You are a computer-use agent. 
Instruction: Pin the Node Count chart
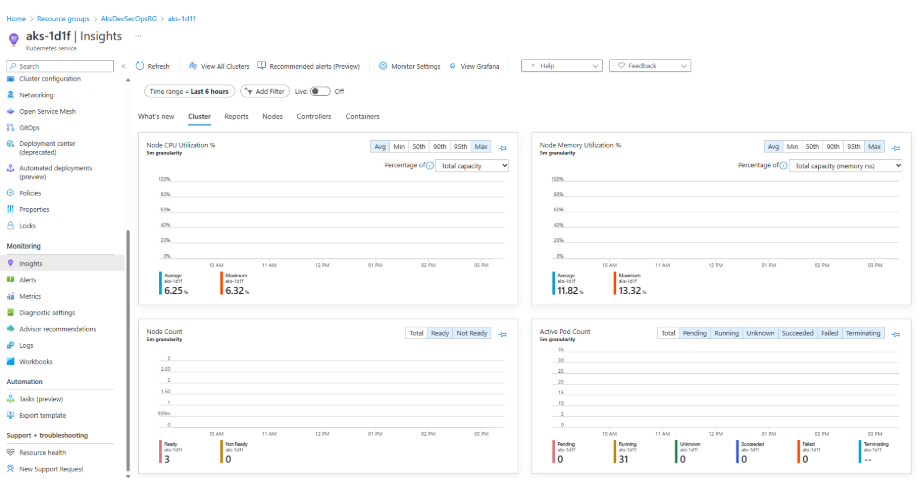pyautogui.click(x=503, y=334)
